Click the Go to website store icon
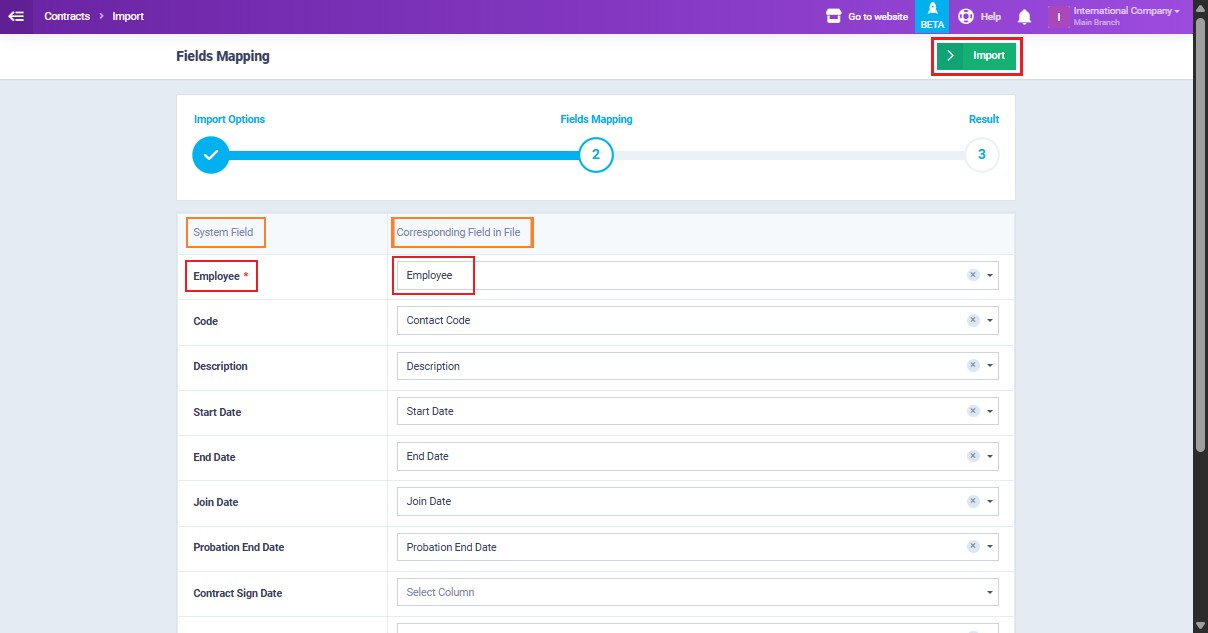The image size is (1208, 633). (833, 16)
